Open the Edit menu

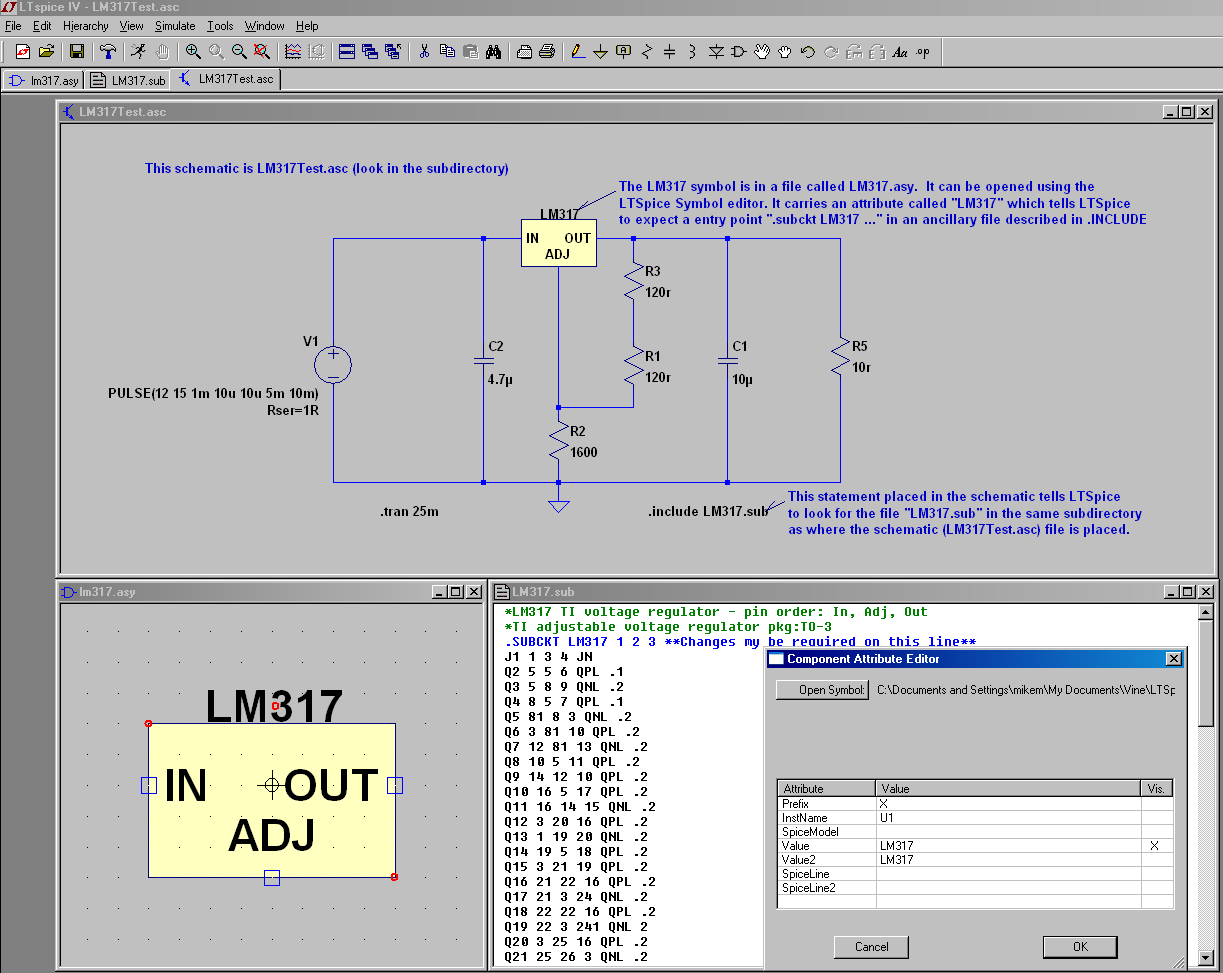42,26
